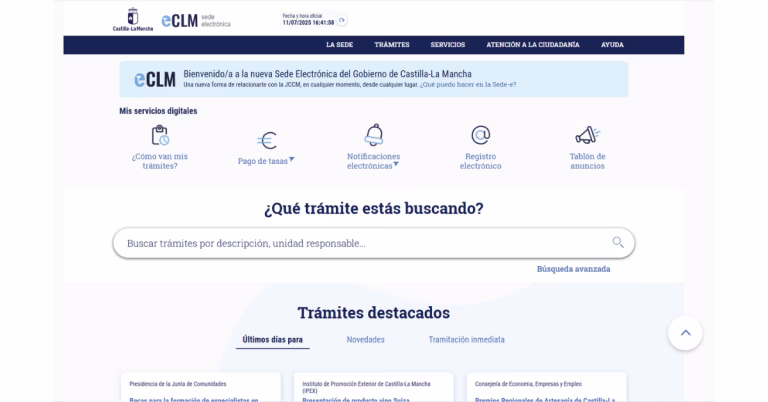
Task: Click the ¿Qué trámite estás buscando? heading
Action: click(x=374, y=208)
